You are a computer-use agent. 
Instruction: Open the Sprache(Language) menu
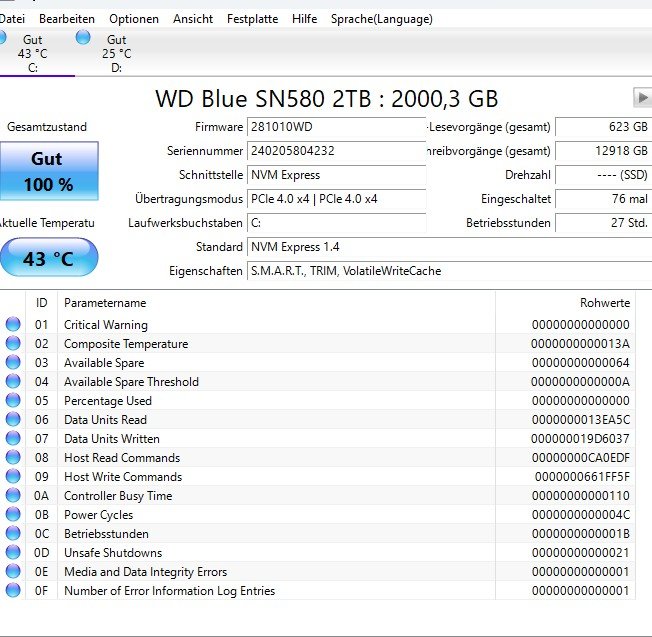pyautogui.click(x=382, y=19)
